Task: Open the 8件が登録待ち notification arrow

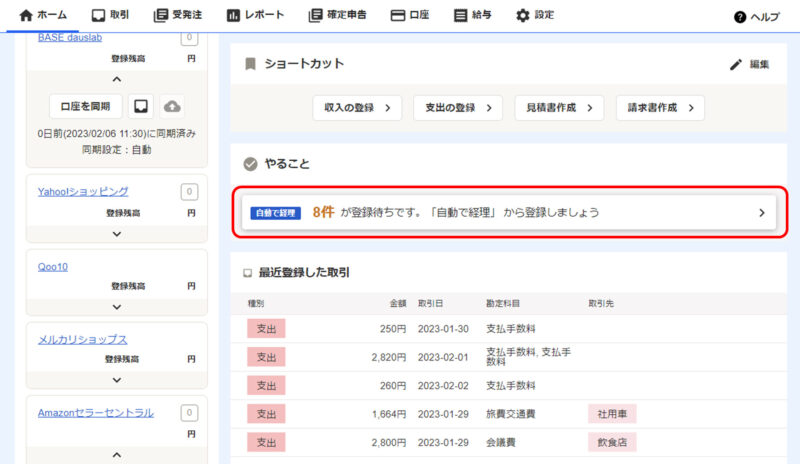Action: [x=762, y=213]
